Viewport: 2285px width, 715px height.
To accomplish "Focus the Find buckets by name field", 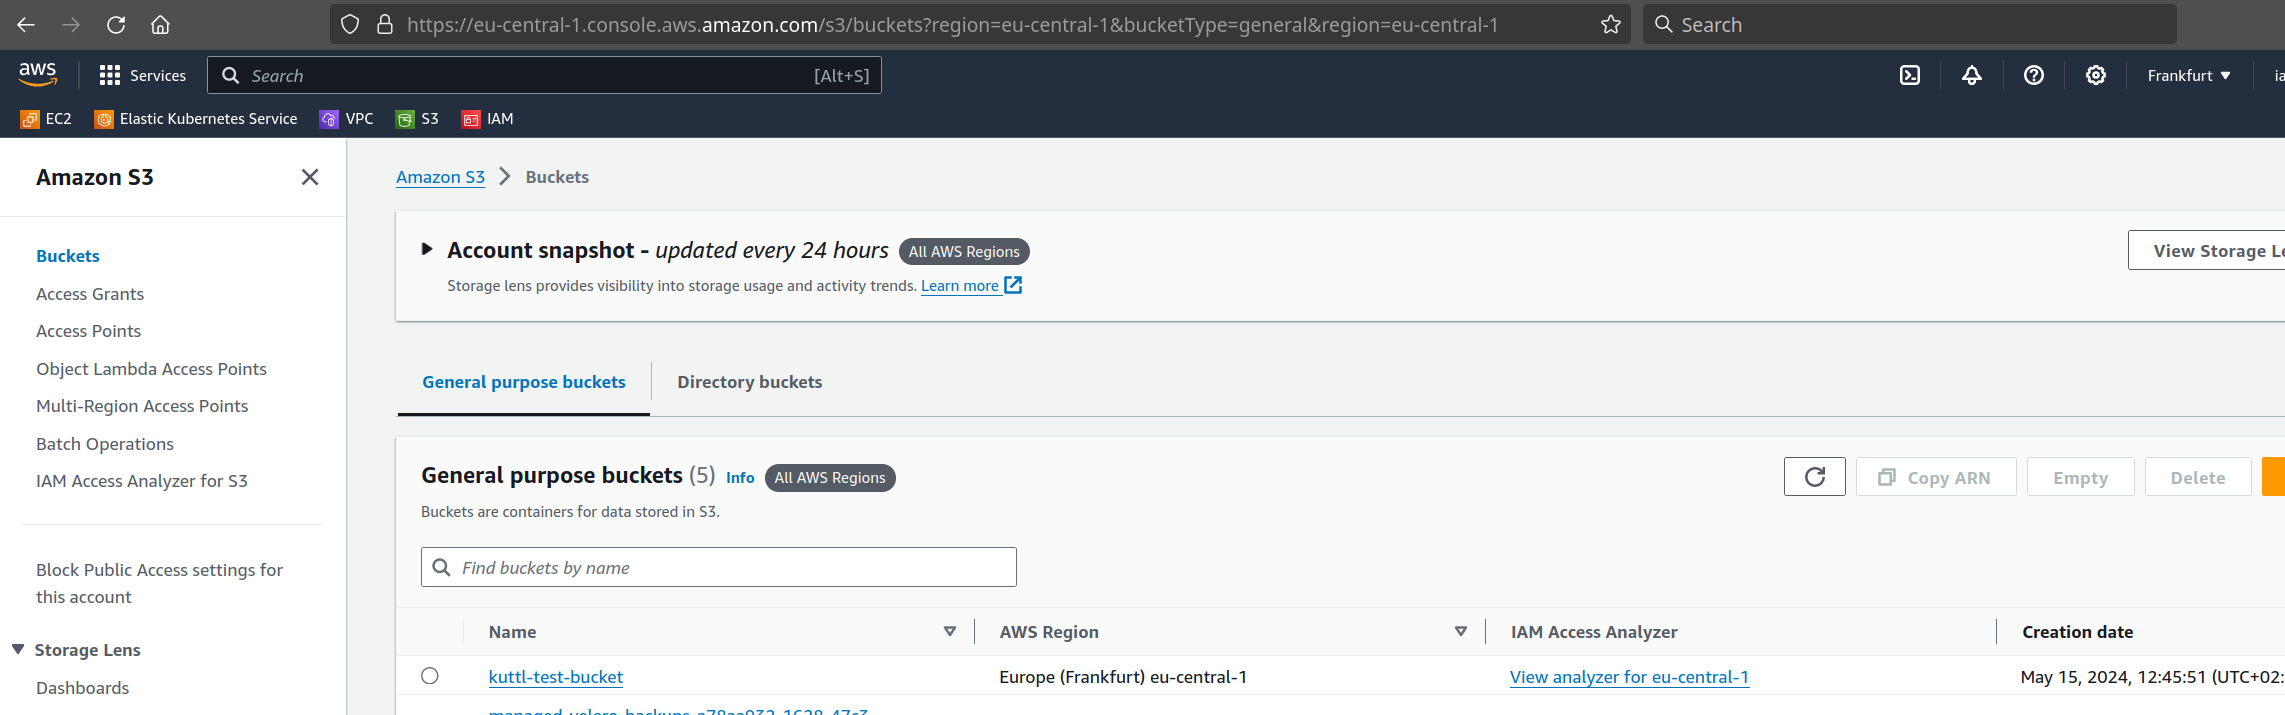I will (x=719, y=567).
